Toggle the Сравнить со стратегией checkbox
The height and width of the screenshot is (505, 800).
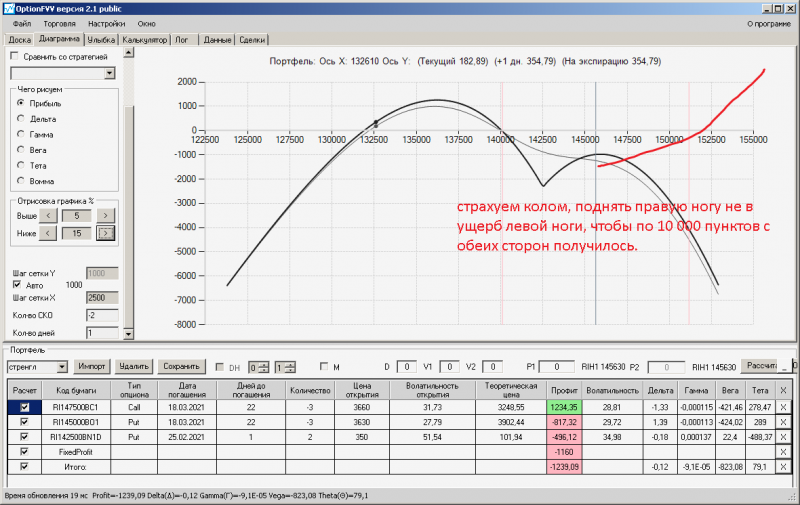(14, 56)
